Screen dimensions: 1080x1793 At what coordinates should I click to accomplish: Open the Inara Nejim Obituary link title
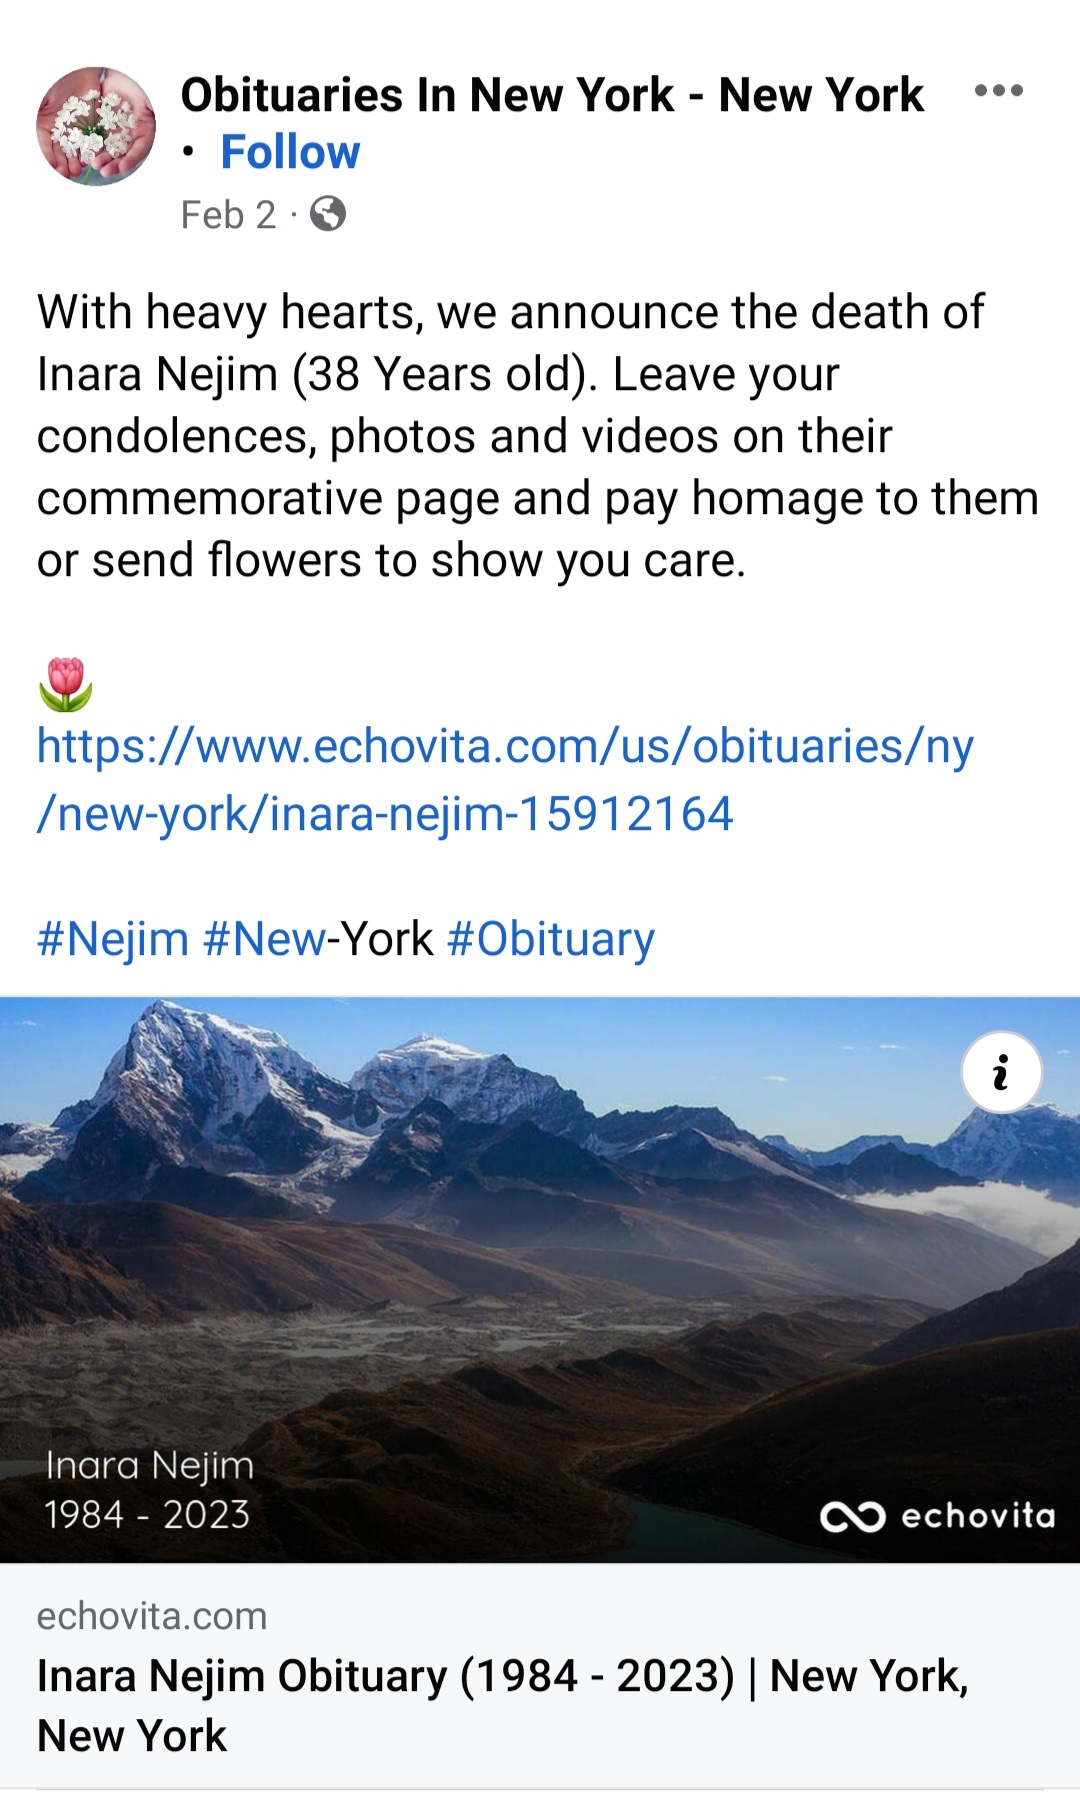point(502,1705)
